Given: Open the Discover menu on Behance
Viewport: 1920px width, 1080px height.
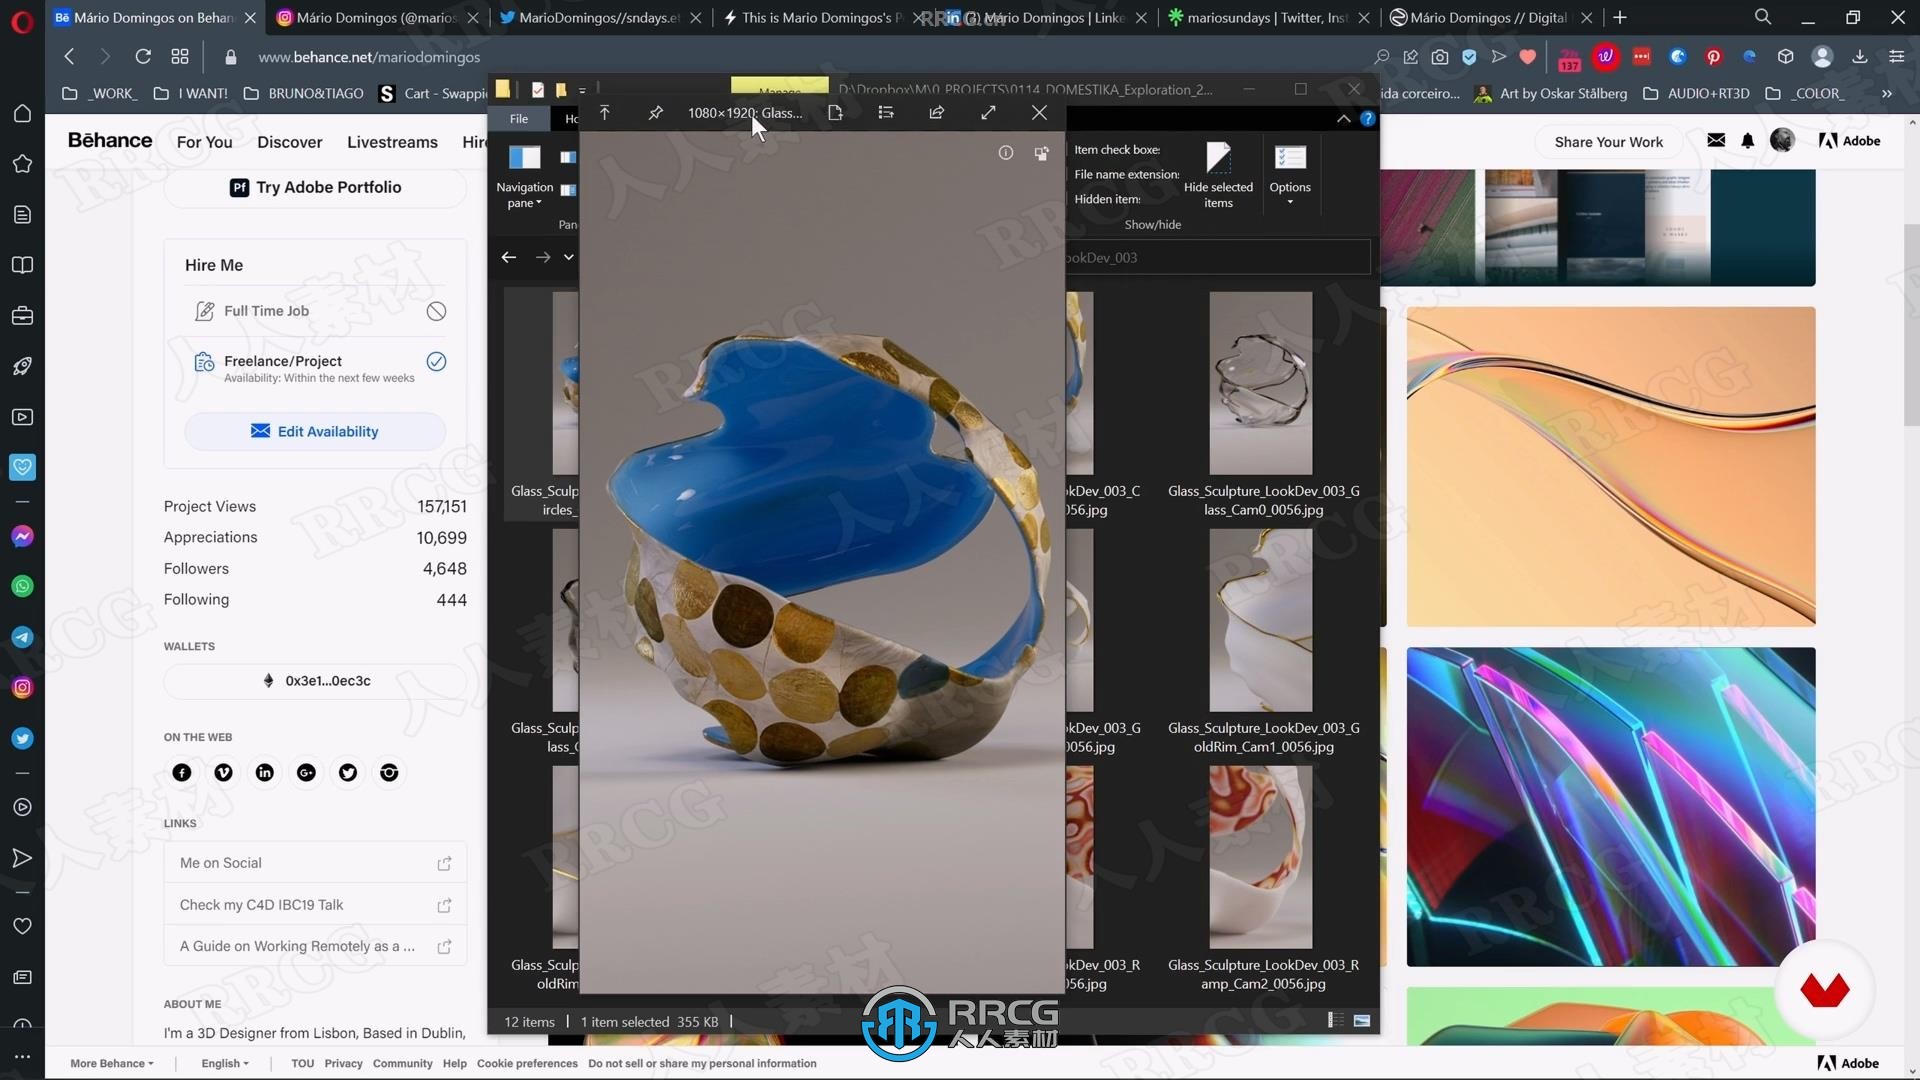Looking at the screenshot, I should pyautogui.click(x=290, y=142).
